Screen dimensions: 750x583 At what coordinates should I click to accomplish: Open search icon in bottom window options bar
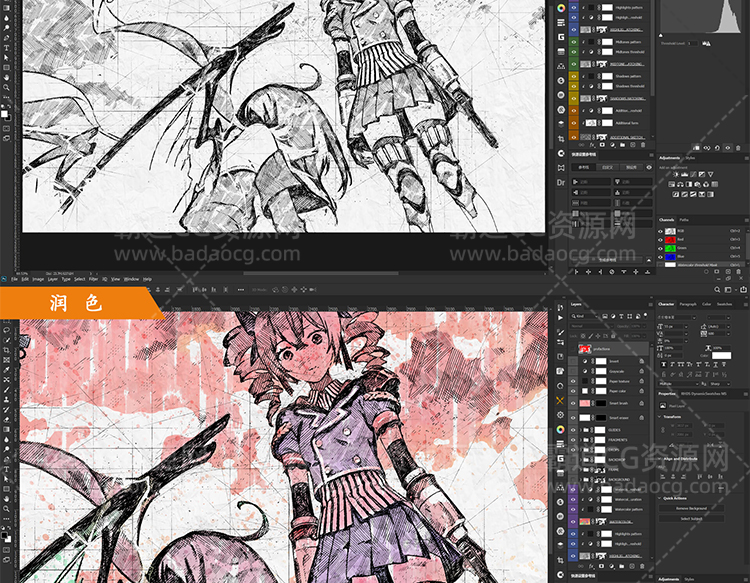(x=717, y=289)
